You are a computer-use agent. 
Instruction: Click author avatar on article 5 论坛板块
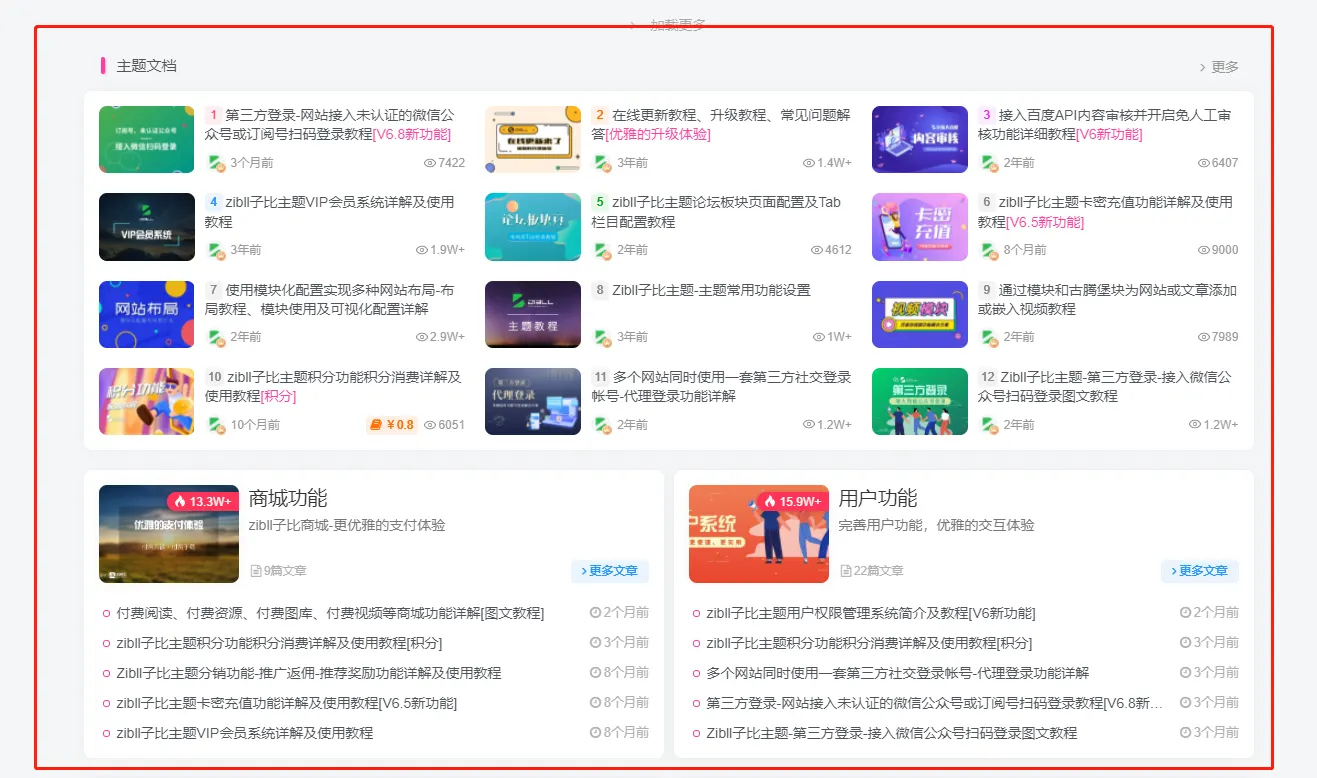(x=602, y=250)
